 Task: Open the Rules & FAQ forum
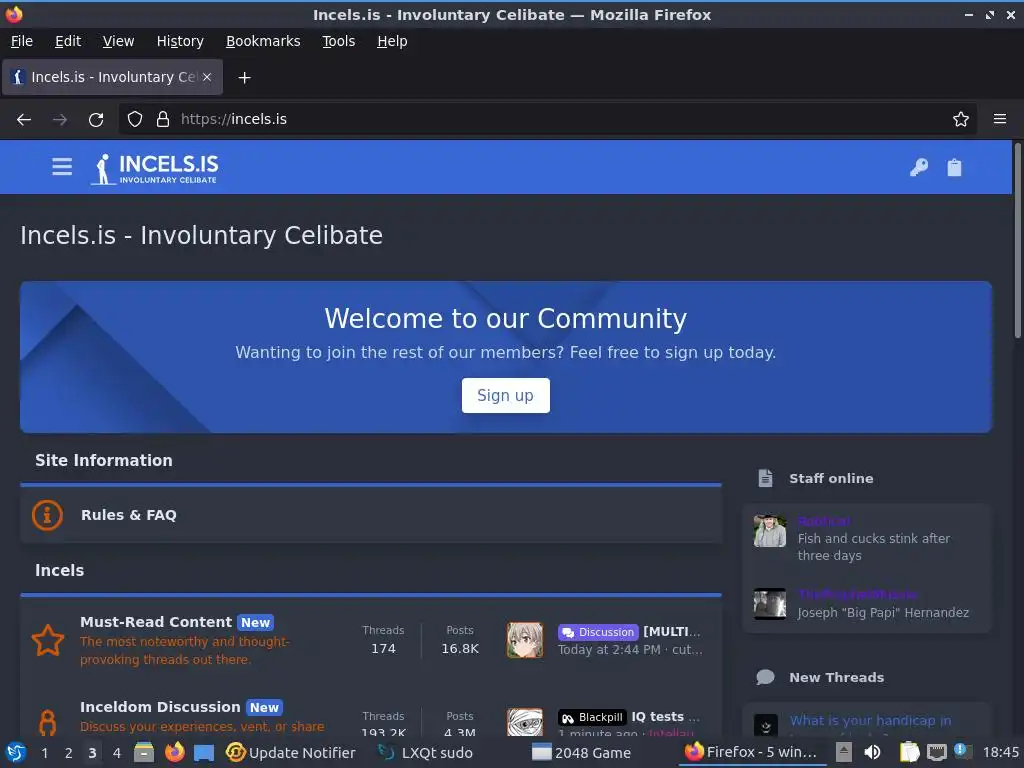[129, 515]
